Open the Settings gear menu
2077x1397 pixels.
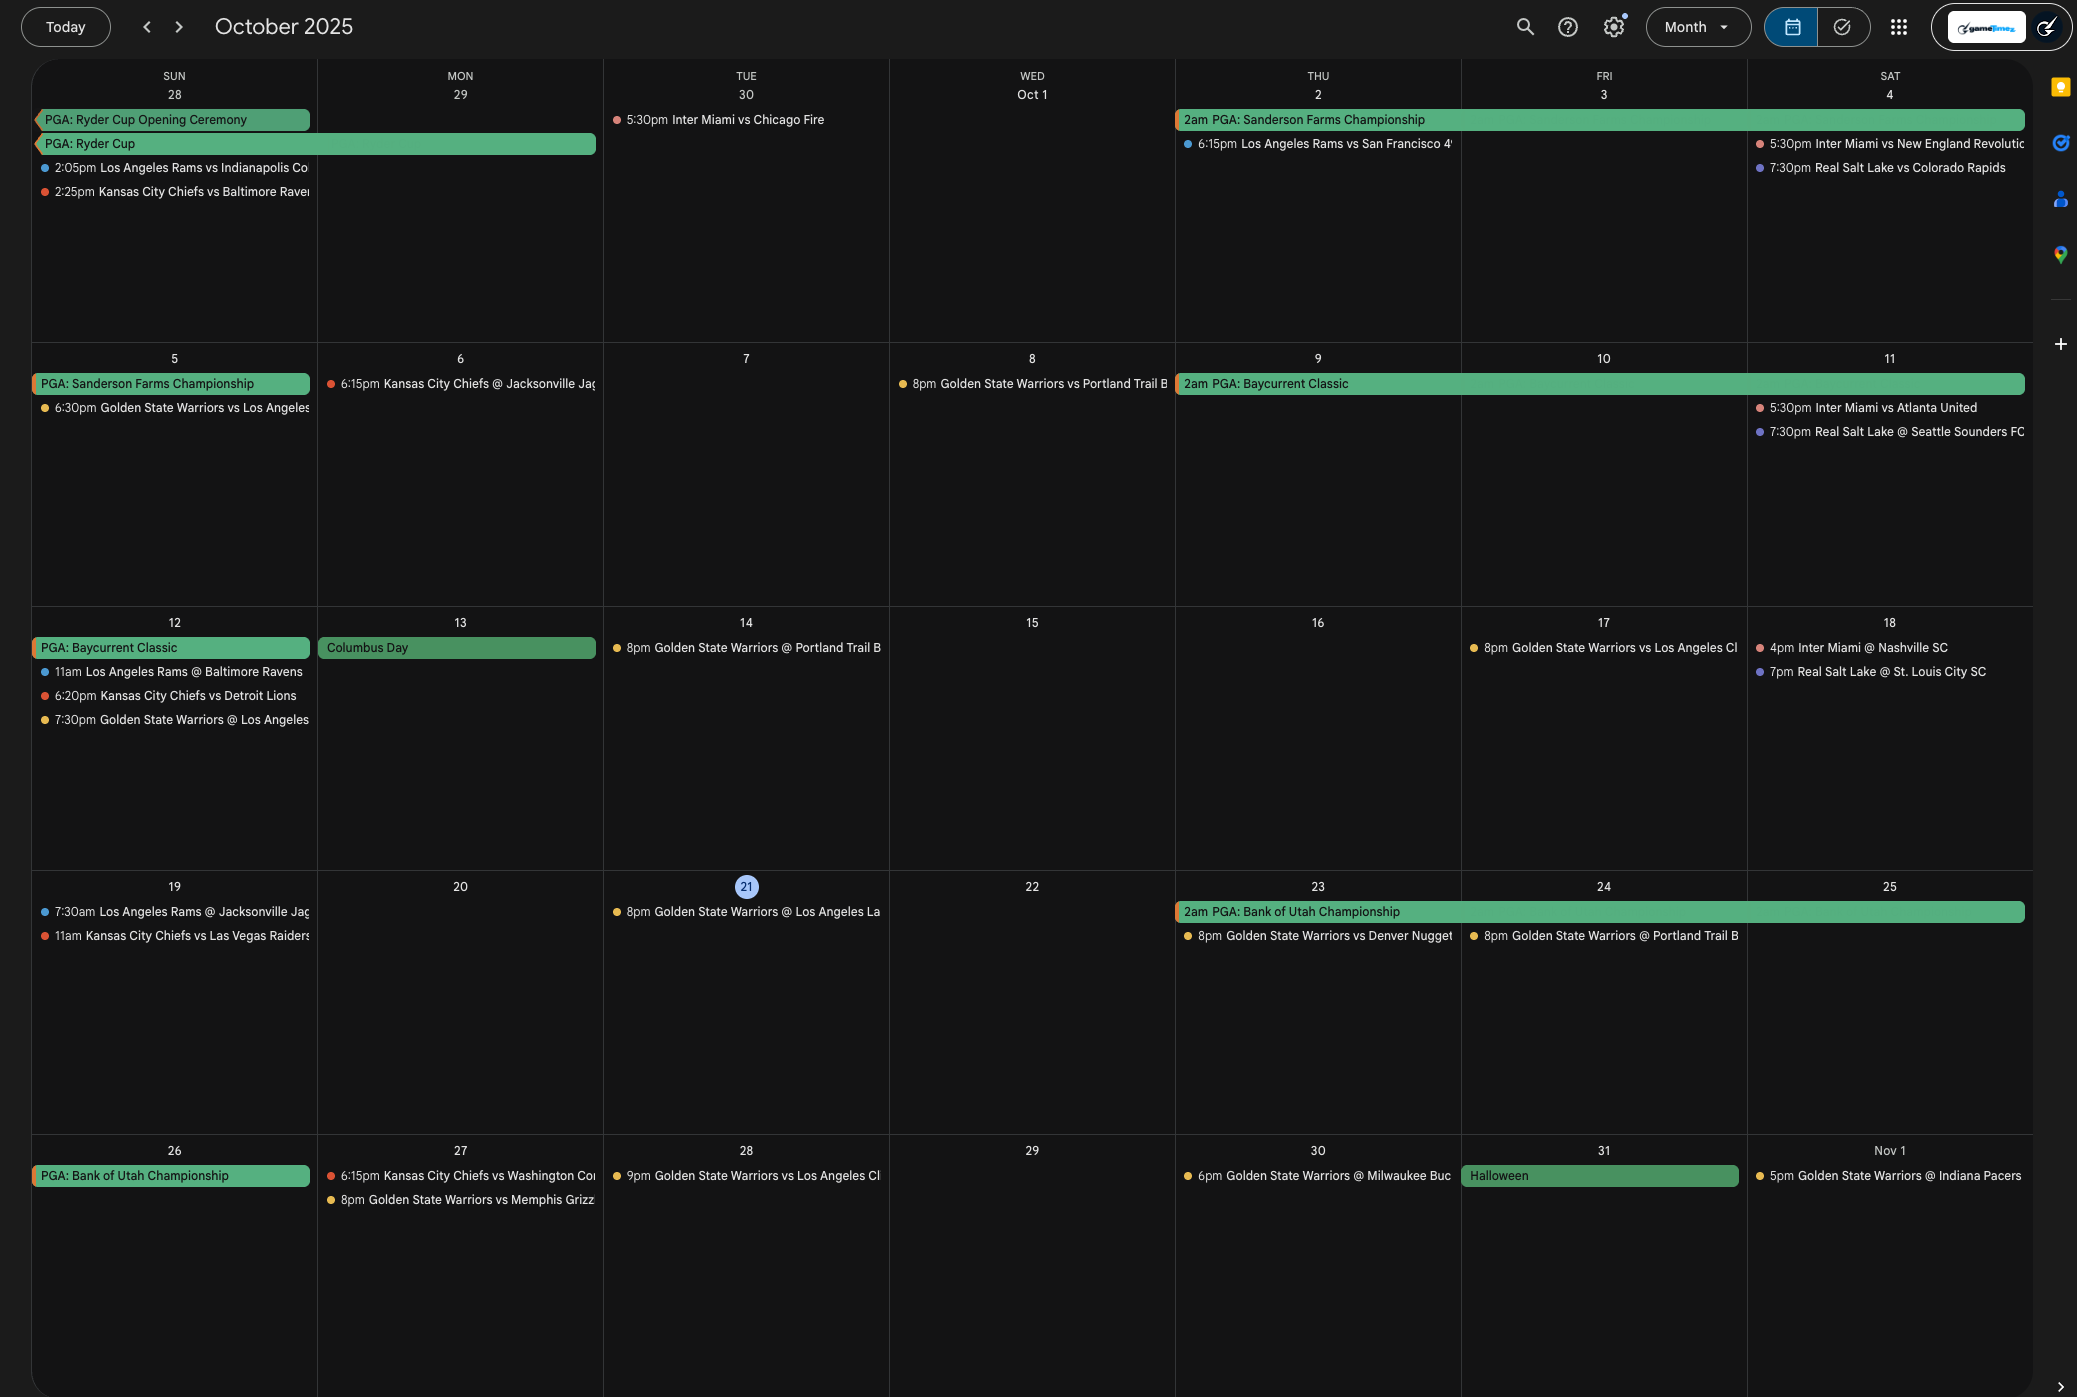point(1613,27)
